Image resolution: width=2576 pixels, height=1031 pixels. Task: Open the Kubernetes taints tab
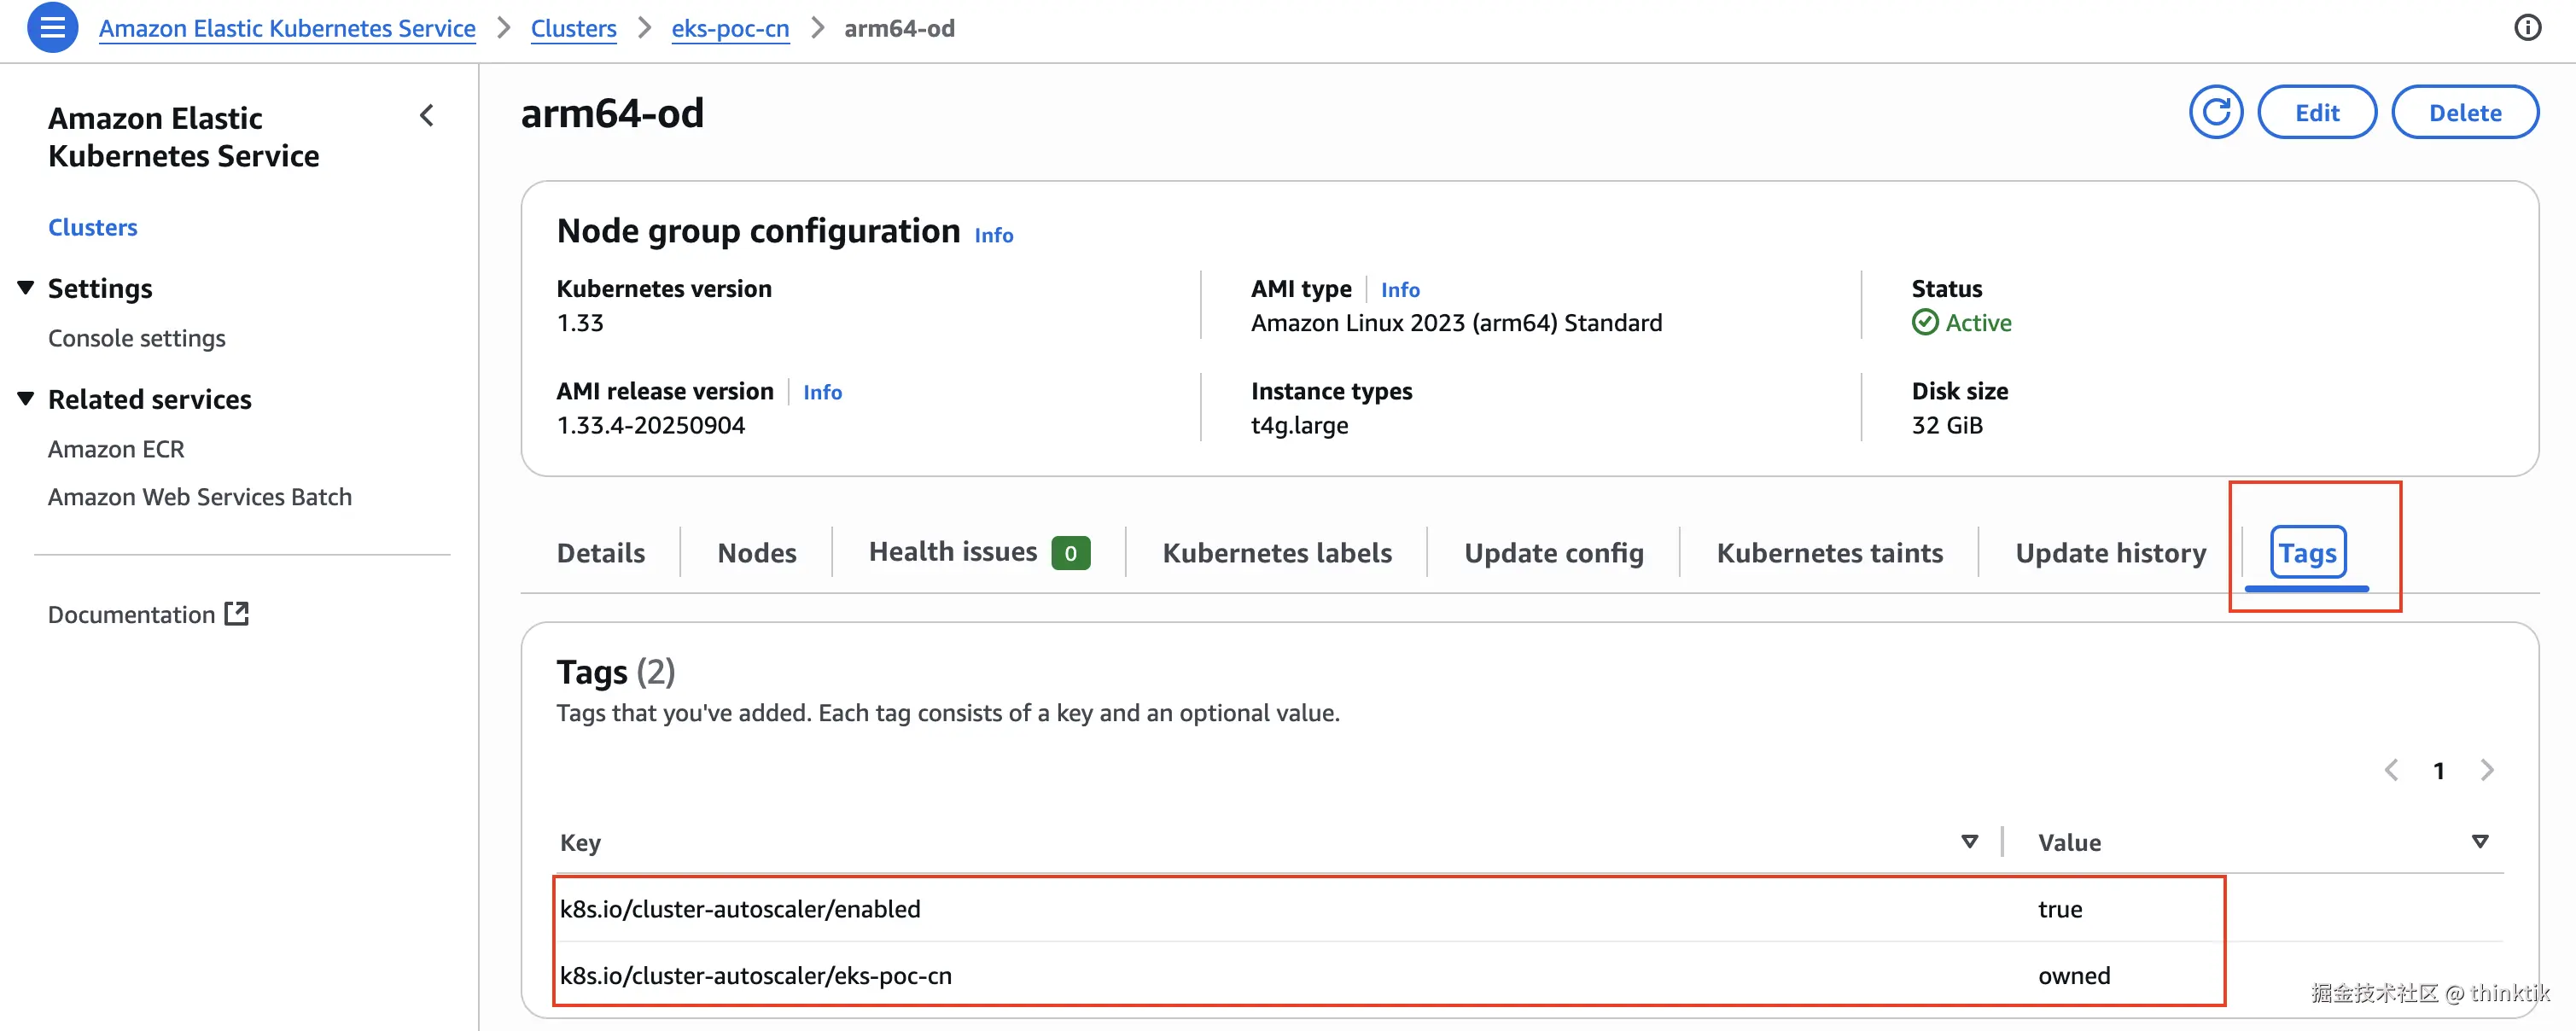(x=1830, y=553)
